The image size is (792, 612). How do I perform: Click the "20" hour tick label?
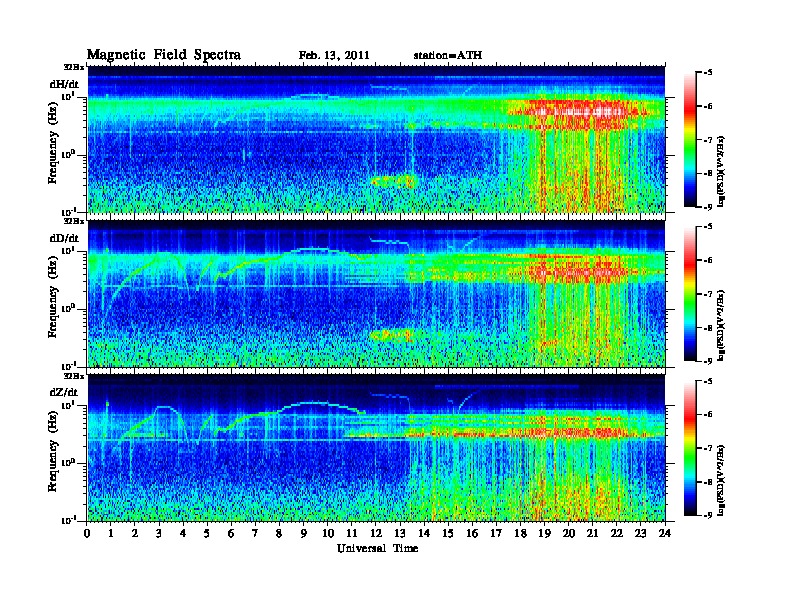point(569,534)
